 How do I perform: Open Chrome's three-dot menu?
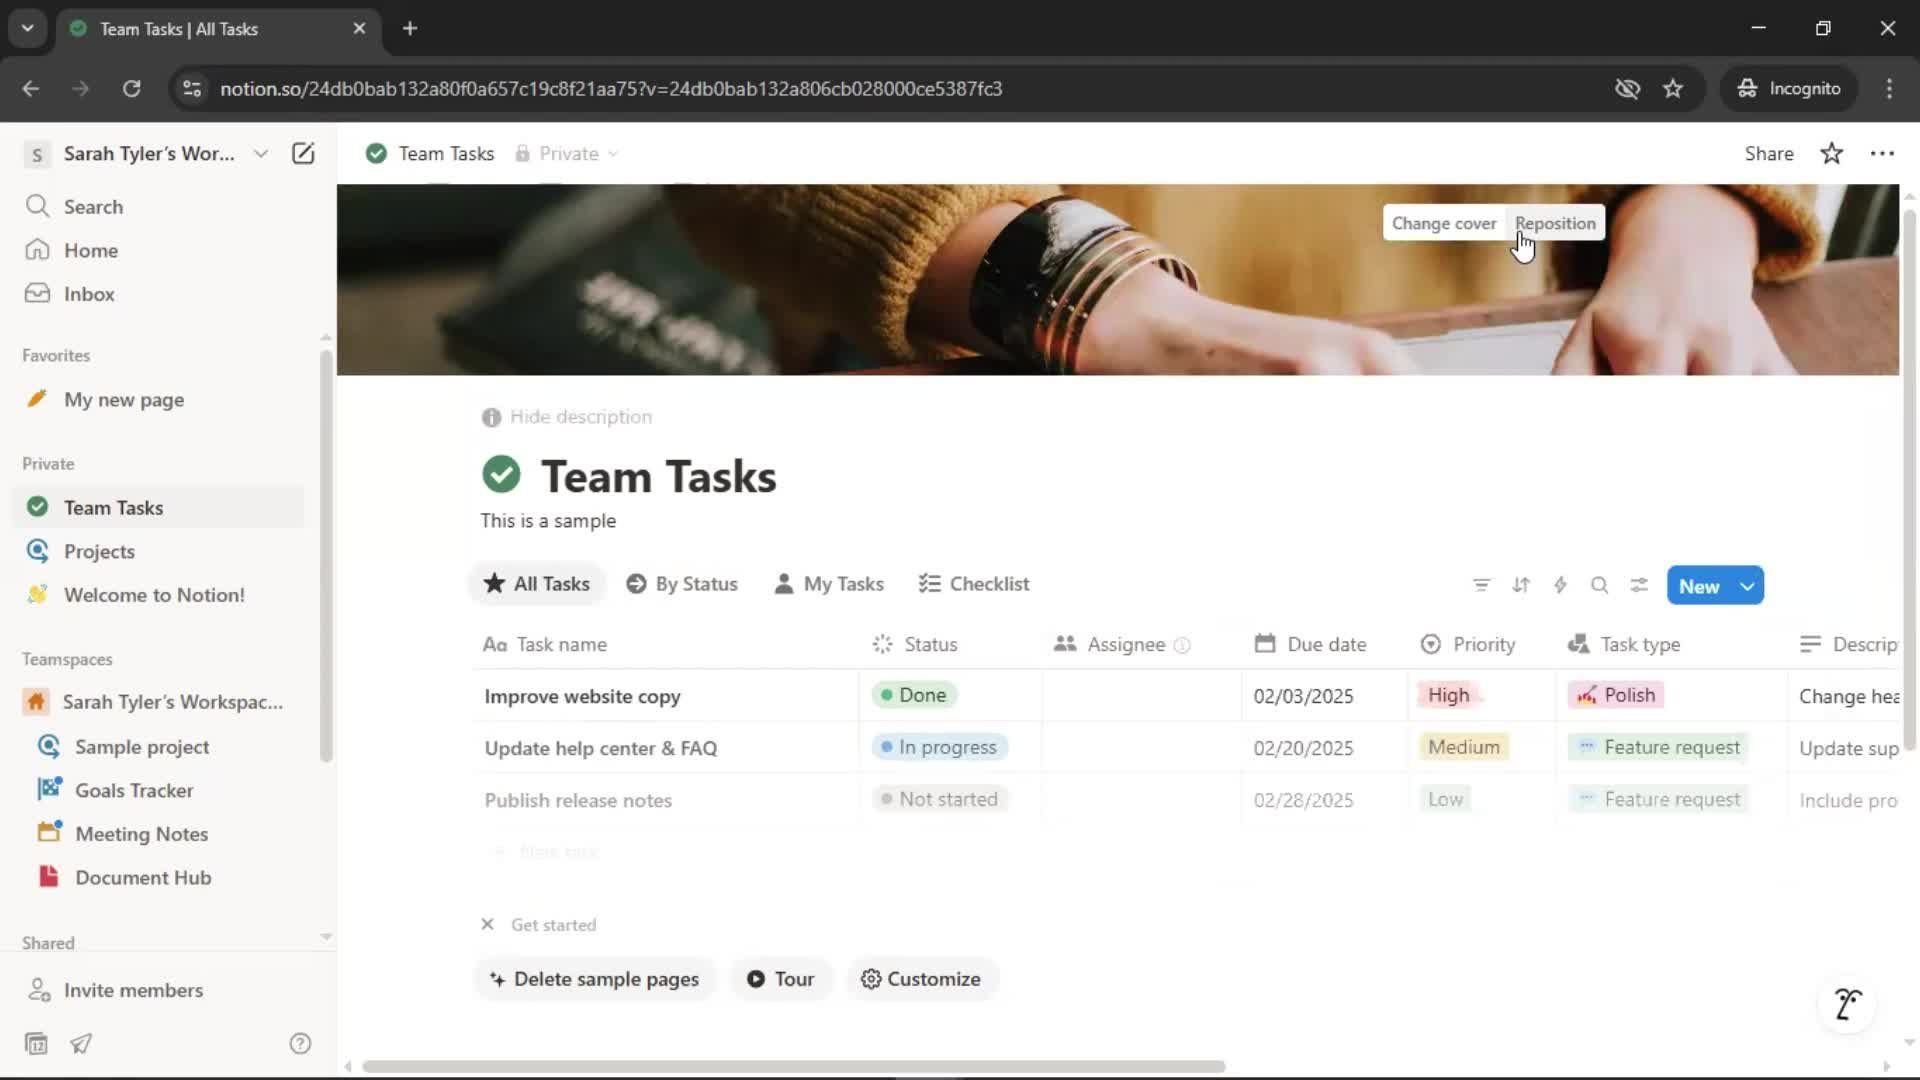coord(1889,88)
